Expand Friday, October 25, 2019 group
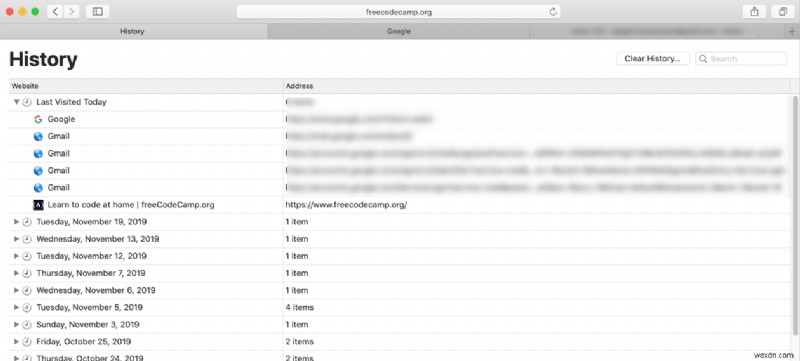The image size is (800, 361). 16,342
